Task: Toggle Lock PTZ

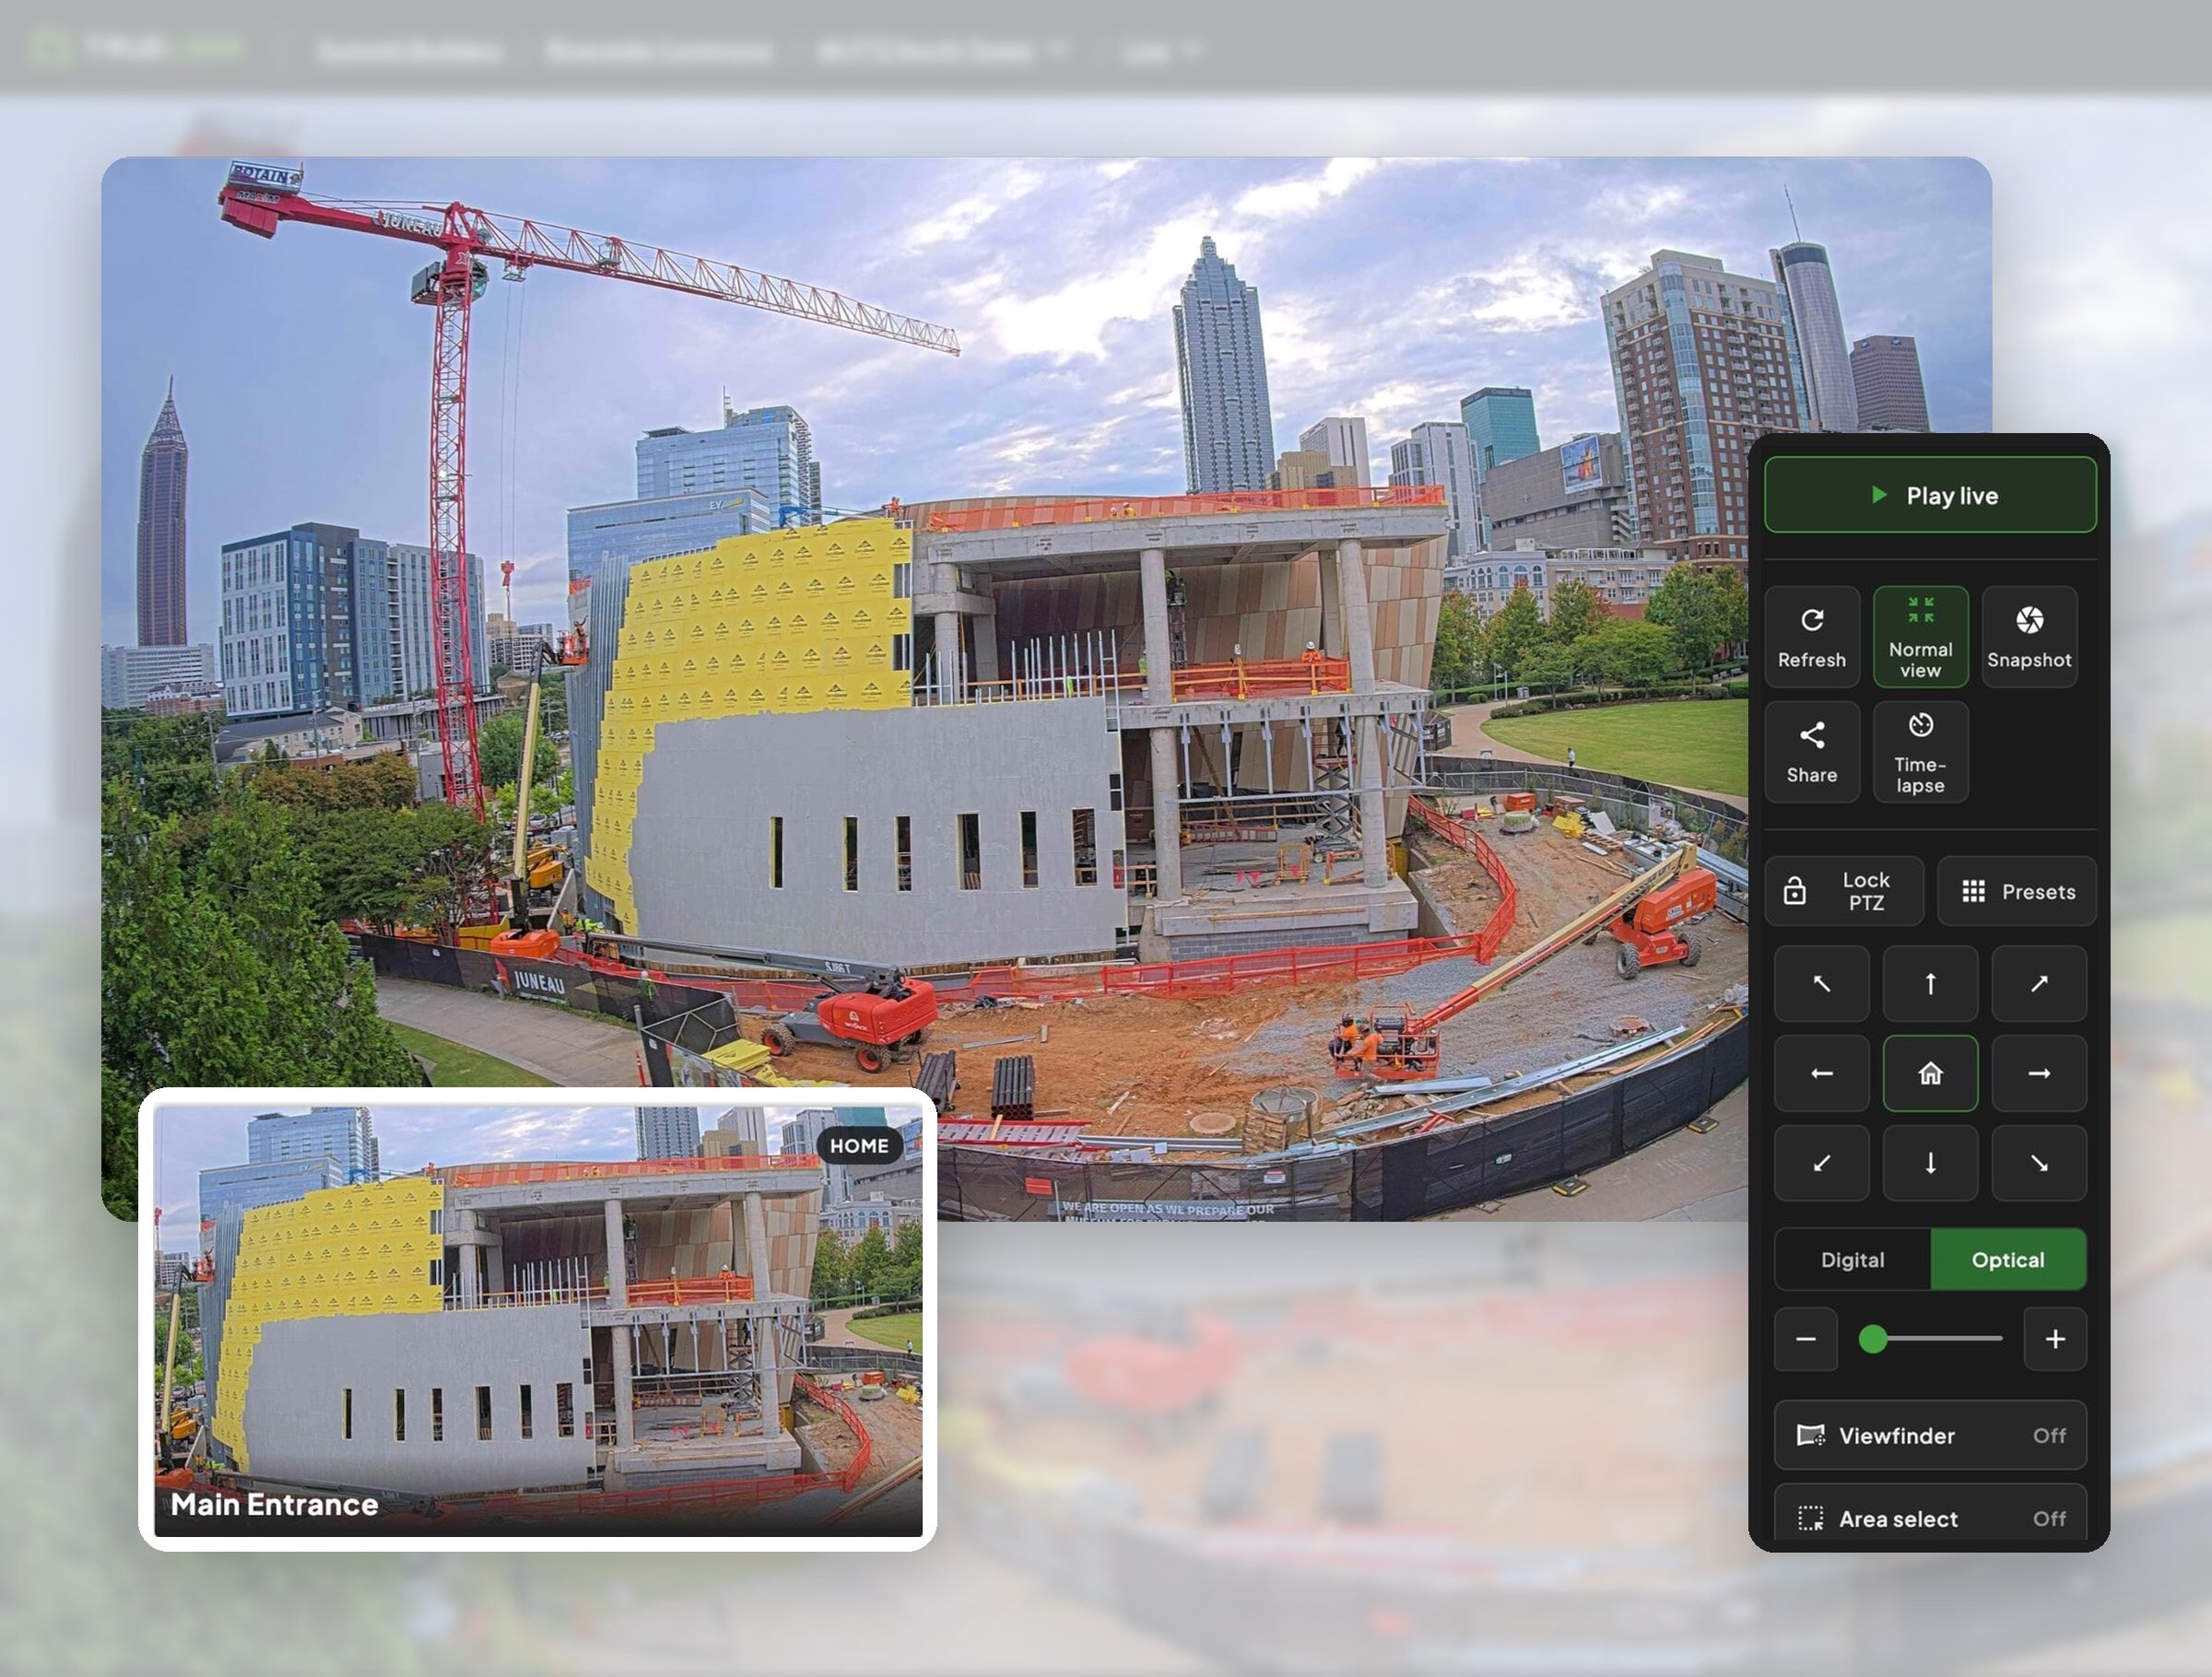Action: 1843,891
